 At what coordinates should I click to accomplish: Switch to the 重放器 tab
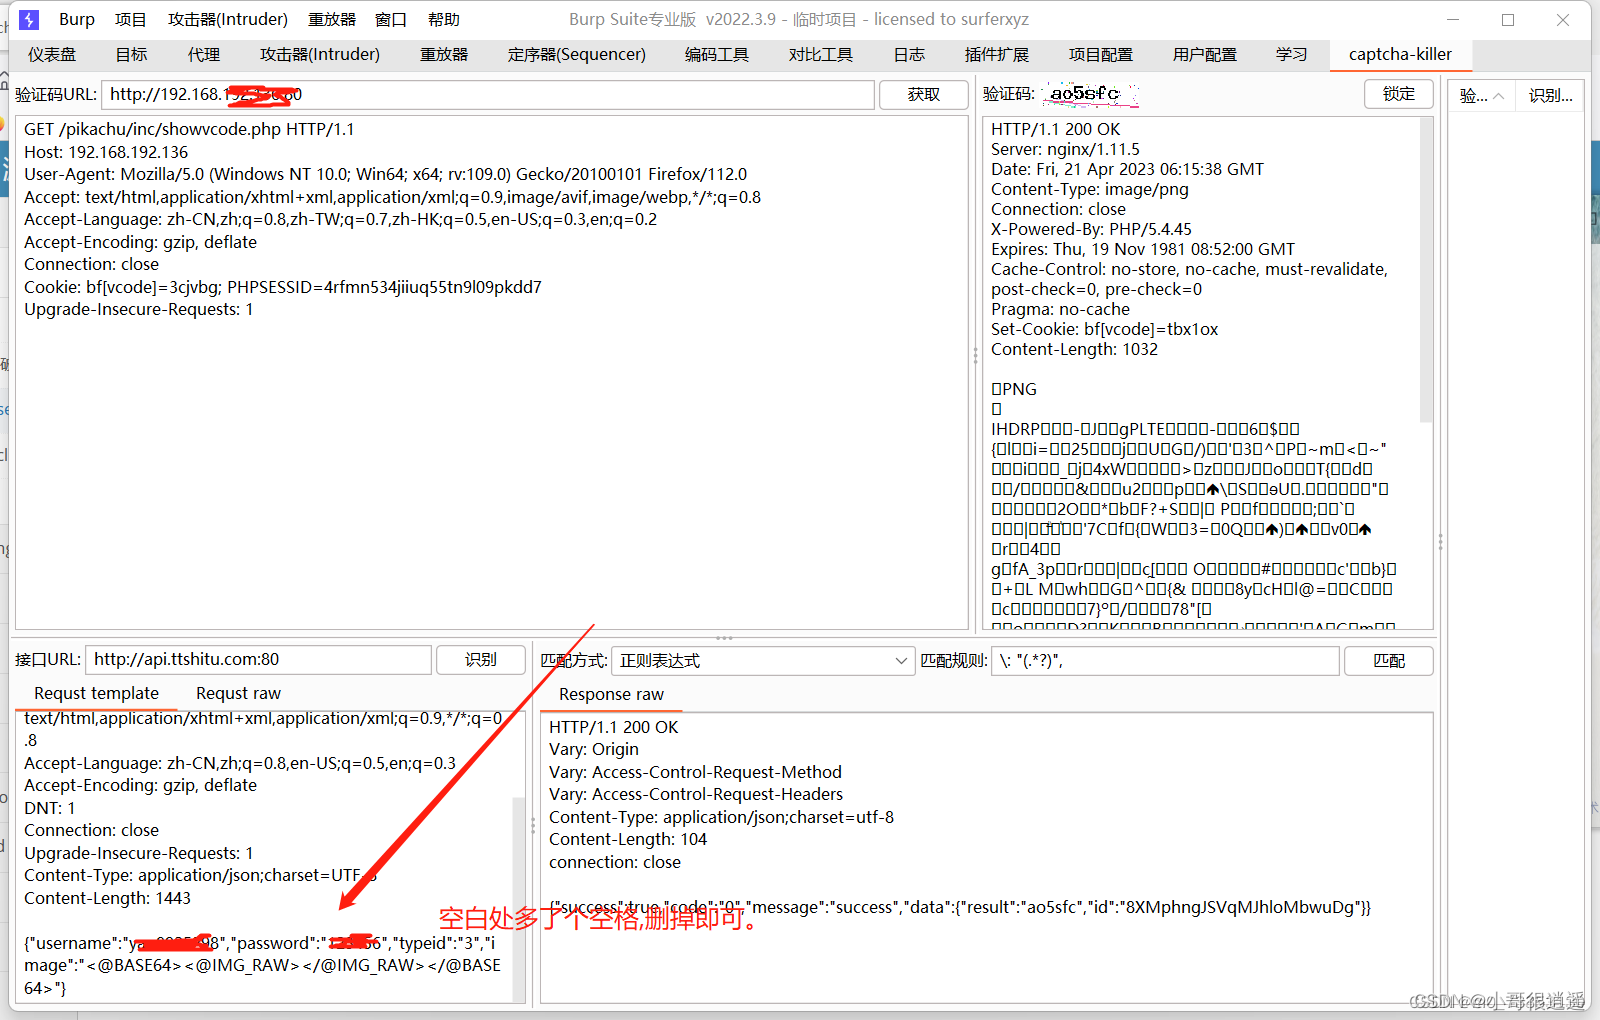click(444, 54)
